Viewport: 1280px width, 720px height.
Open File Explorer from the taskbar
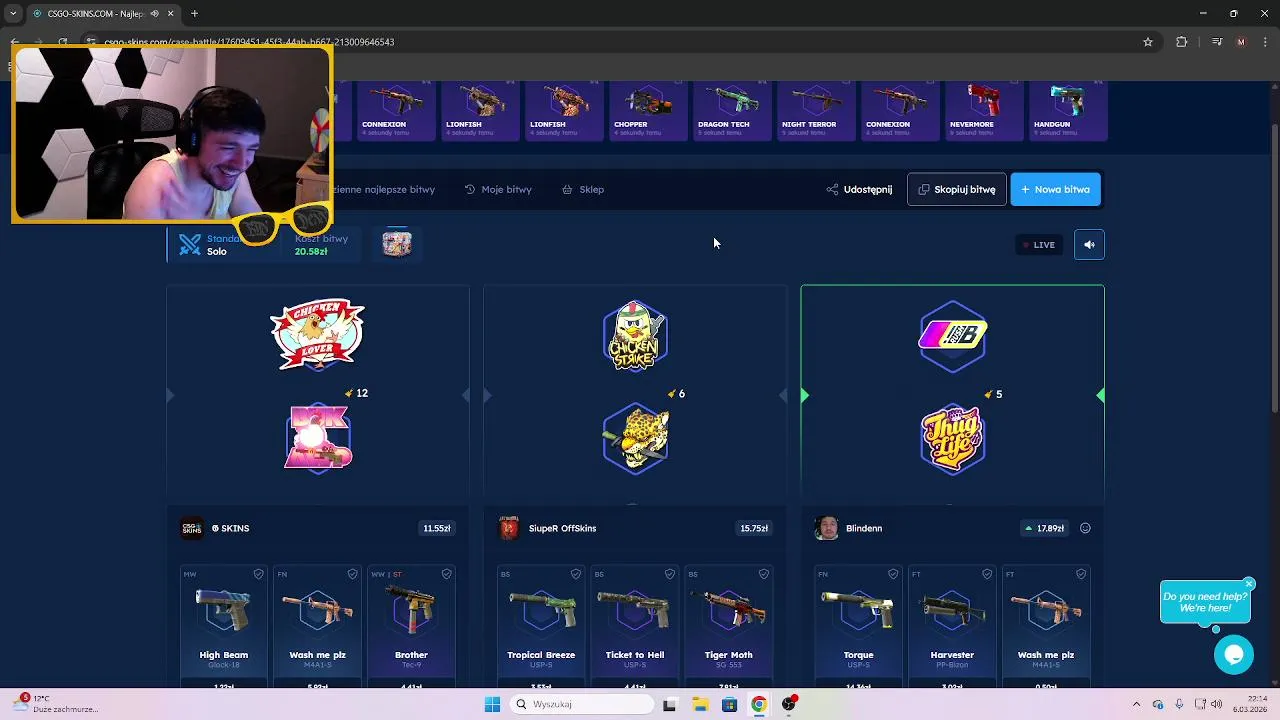pos(700,704)
